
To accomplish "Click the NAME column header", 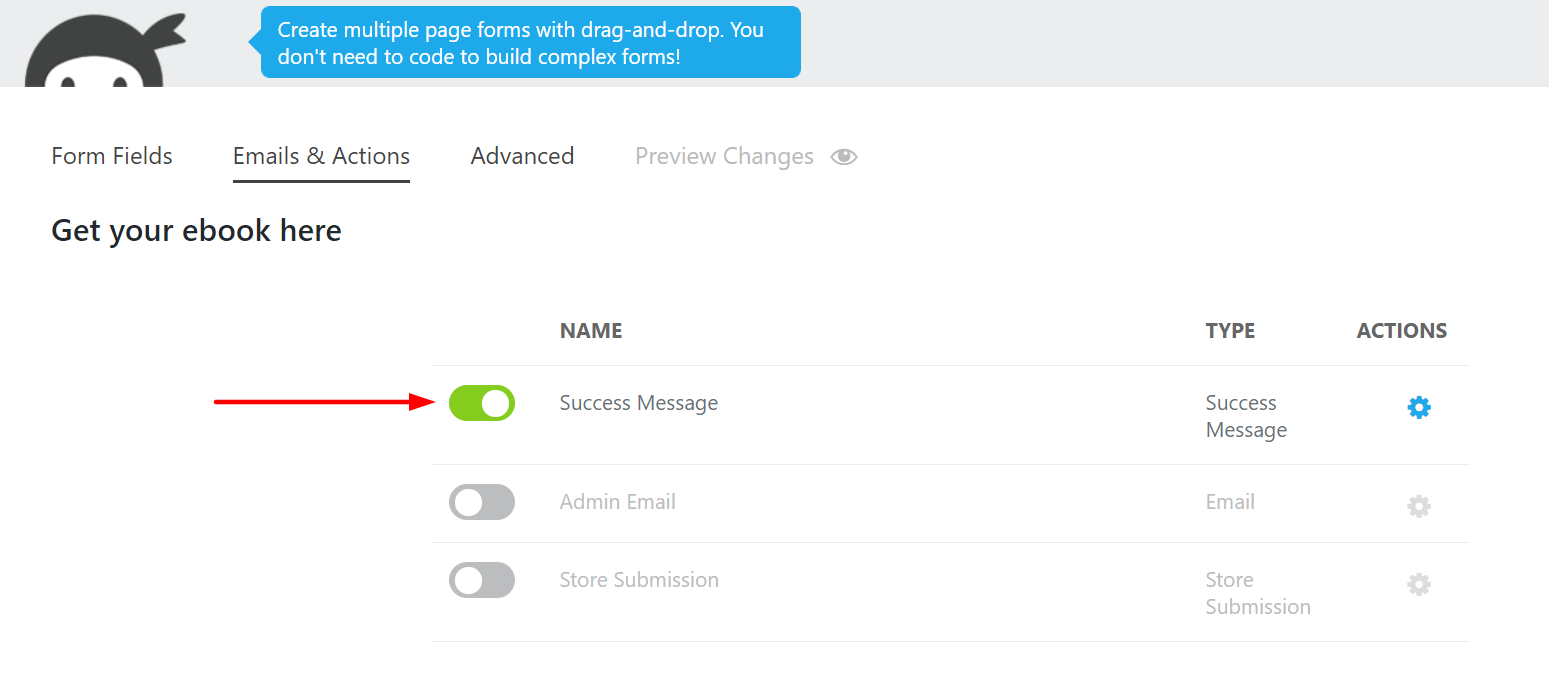I will (591, 331).
